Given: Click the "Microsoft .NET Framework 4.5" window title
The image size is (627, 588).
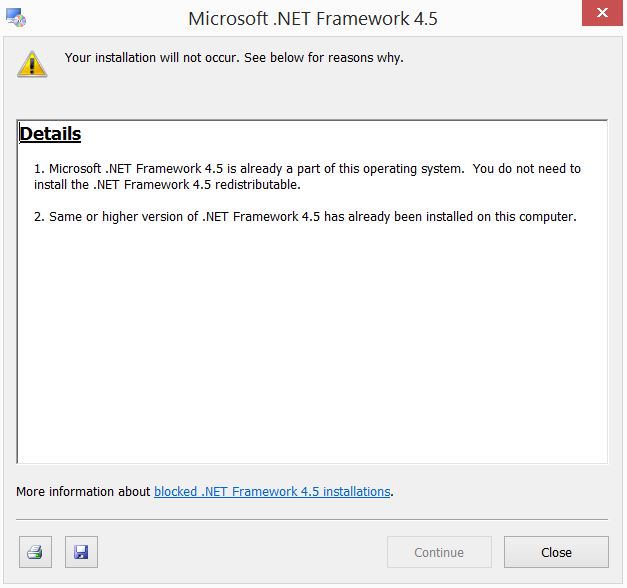Looking at the screenshot, I should pos(313,19).
